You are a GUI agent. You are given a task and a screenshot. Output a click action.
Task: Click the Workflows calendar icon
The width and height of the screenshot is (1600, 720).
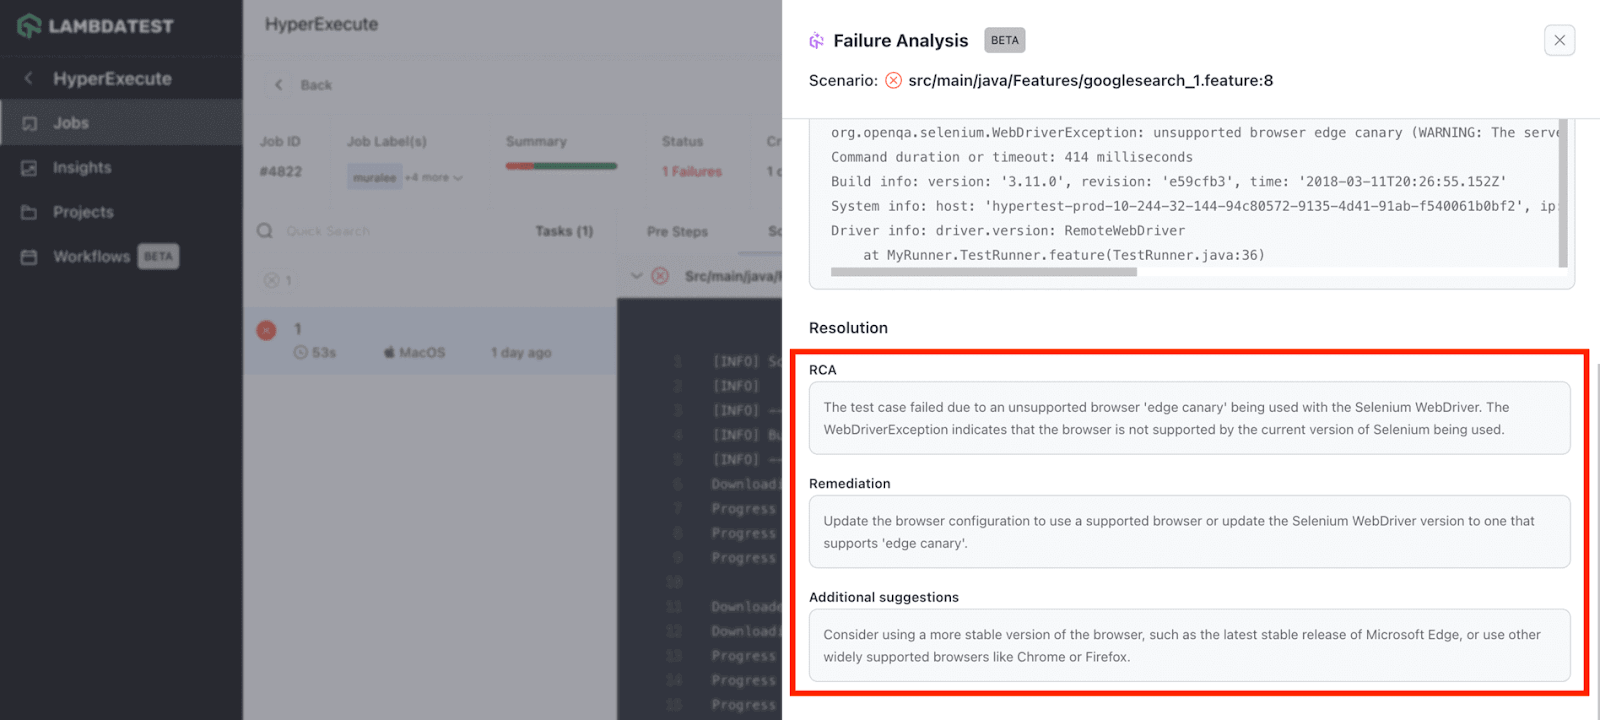point(29,257)
